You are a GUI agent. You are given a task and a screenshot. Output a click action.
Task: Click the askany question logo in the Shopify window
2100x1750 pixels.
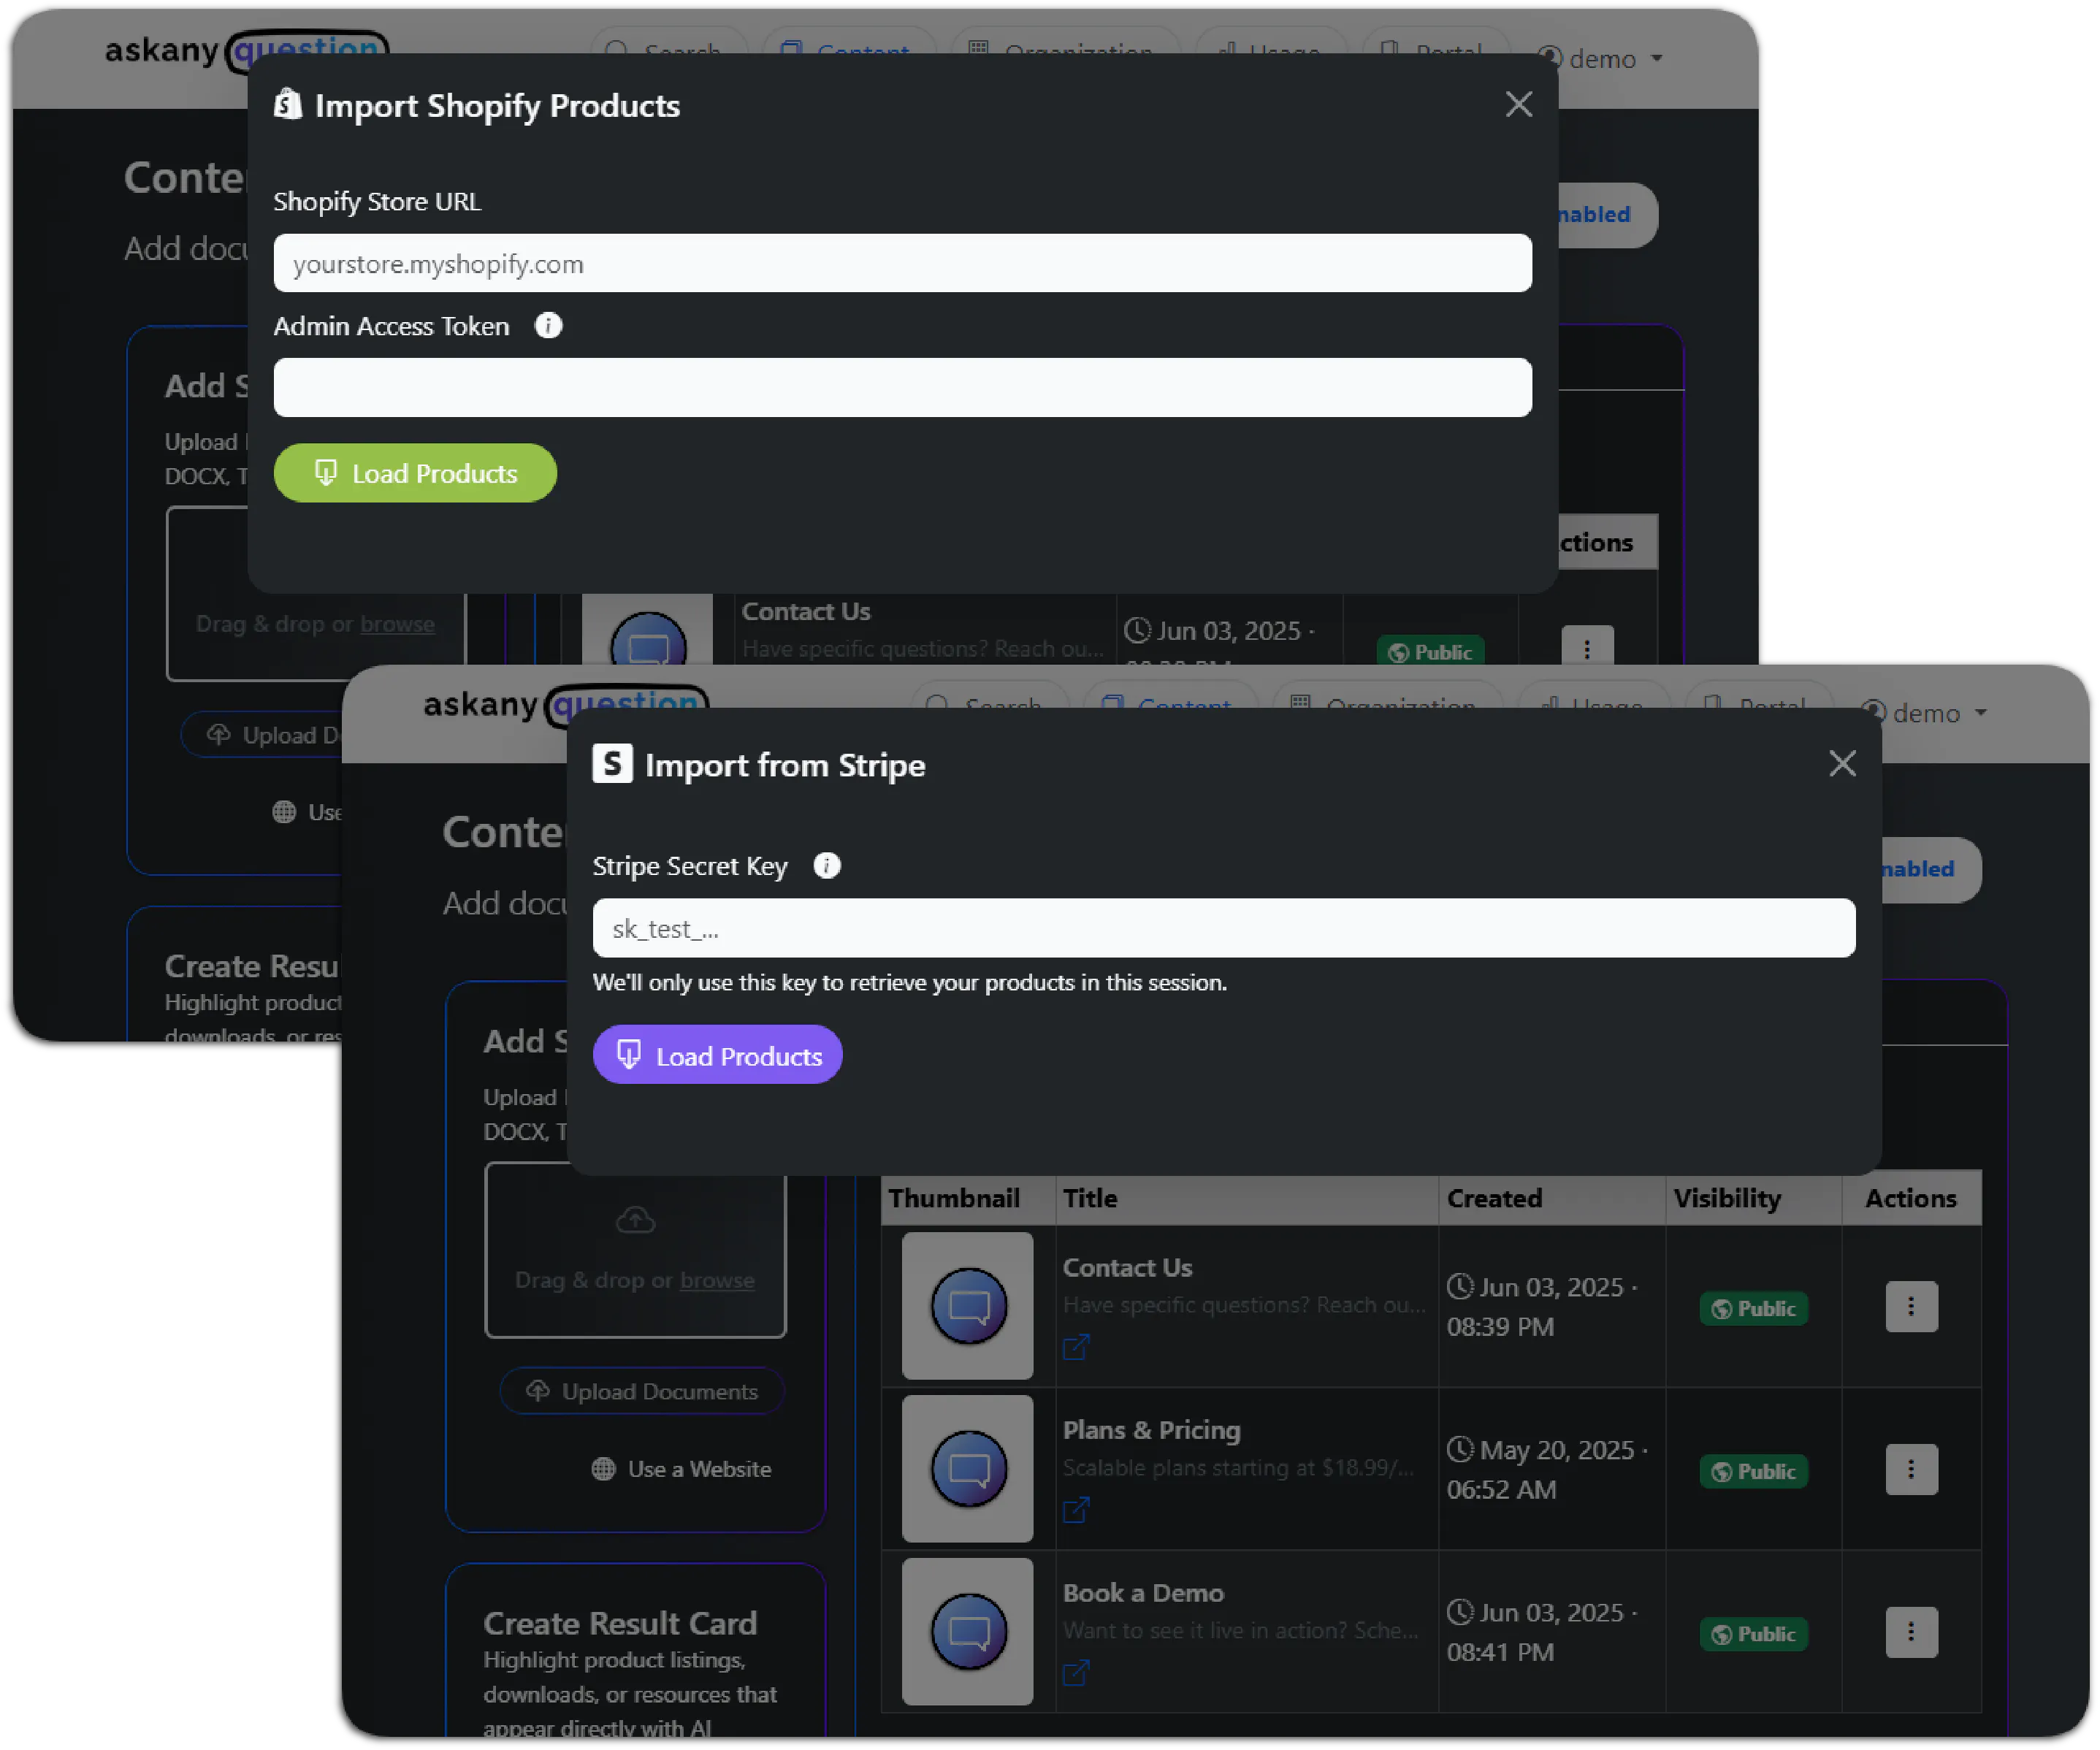(247, 50)
